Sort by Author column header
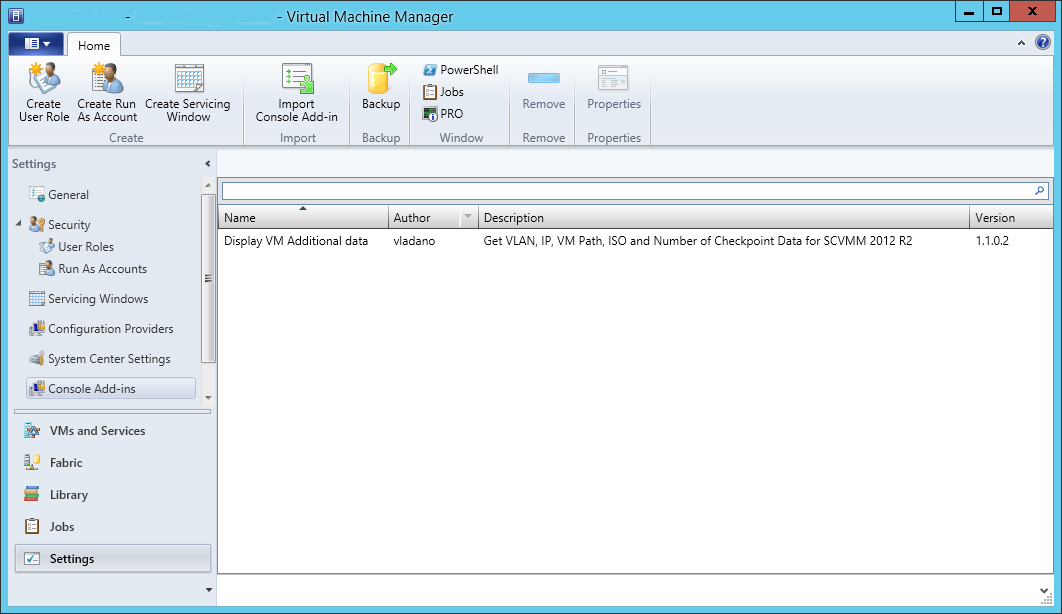 [x=425, y=217]
